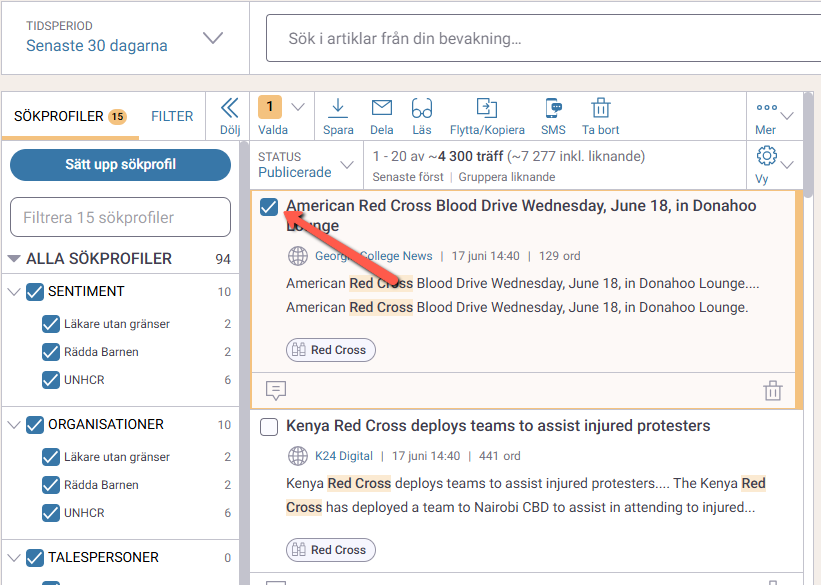Open the Georgia College News source link
Viewport: 821px width, 585px height.
(x=373, y=256)
